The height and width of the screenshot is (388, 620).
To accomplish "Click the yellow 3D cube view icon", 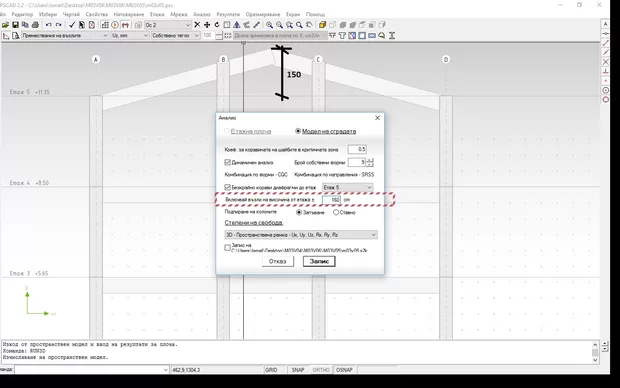I will (x=322, y=25).
